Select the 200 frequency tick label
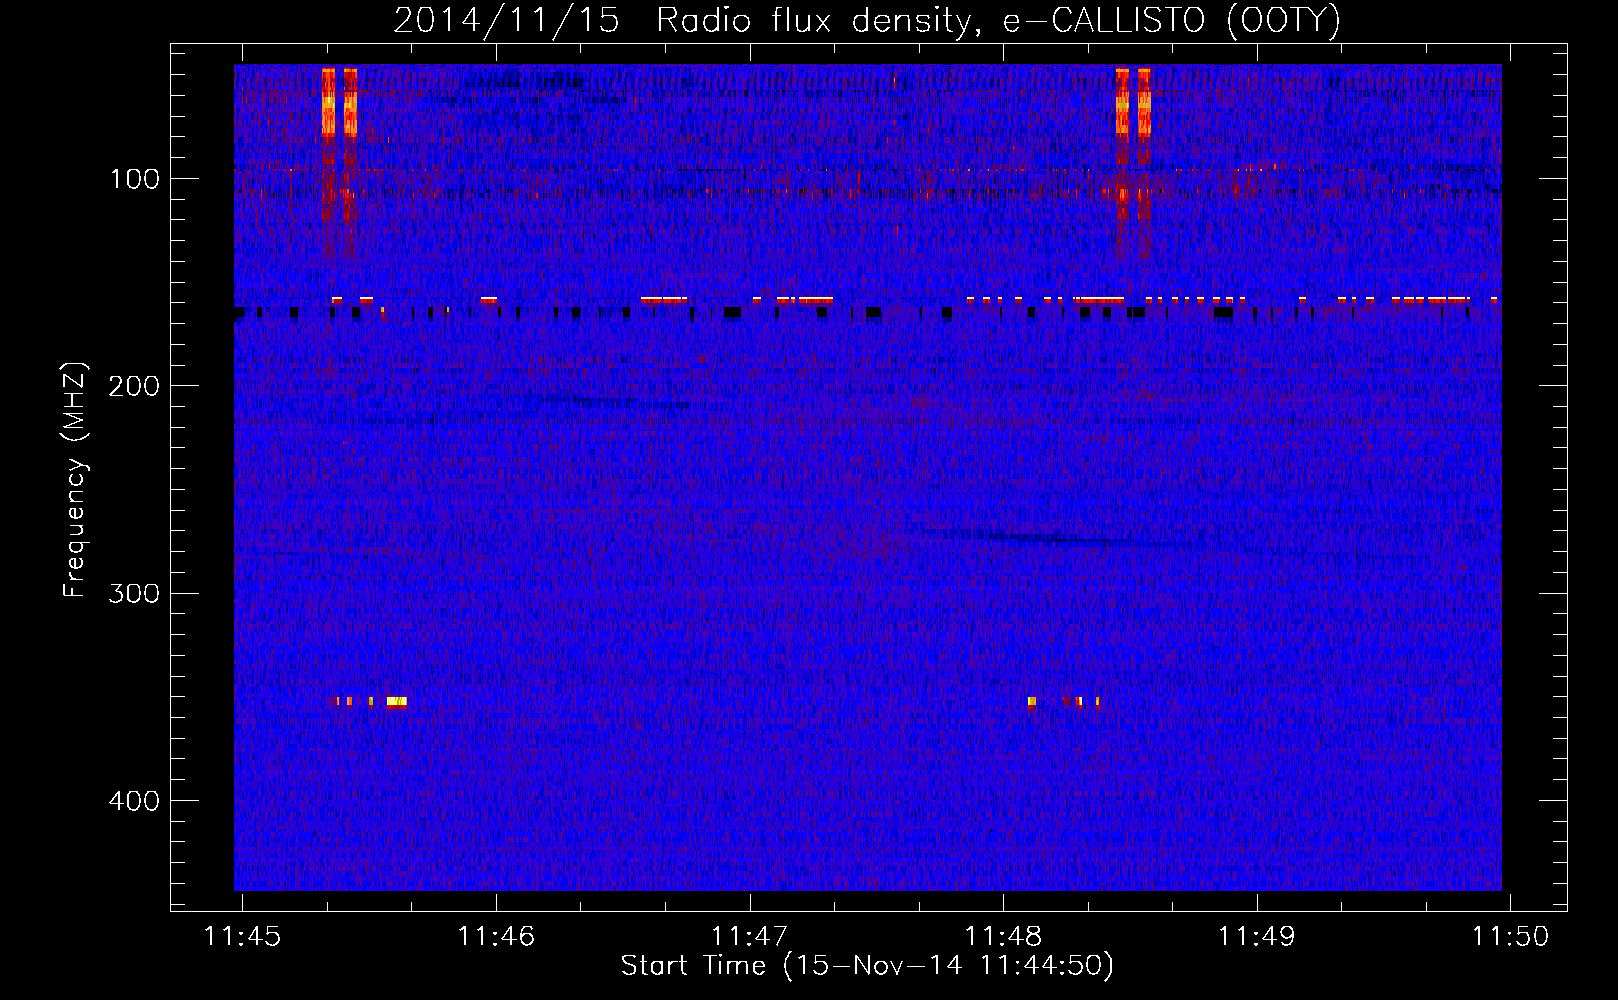This screenshot has height=1000, width=1618. 135,386
